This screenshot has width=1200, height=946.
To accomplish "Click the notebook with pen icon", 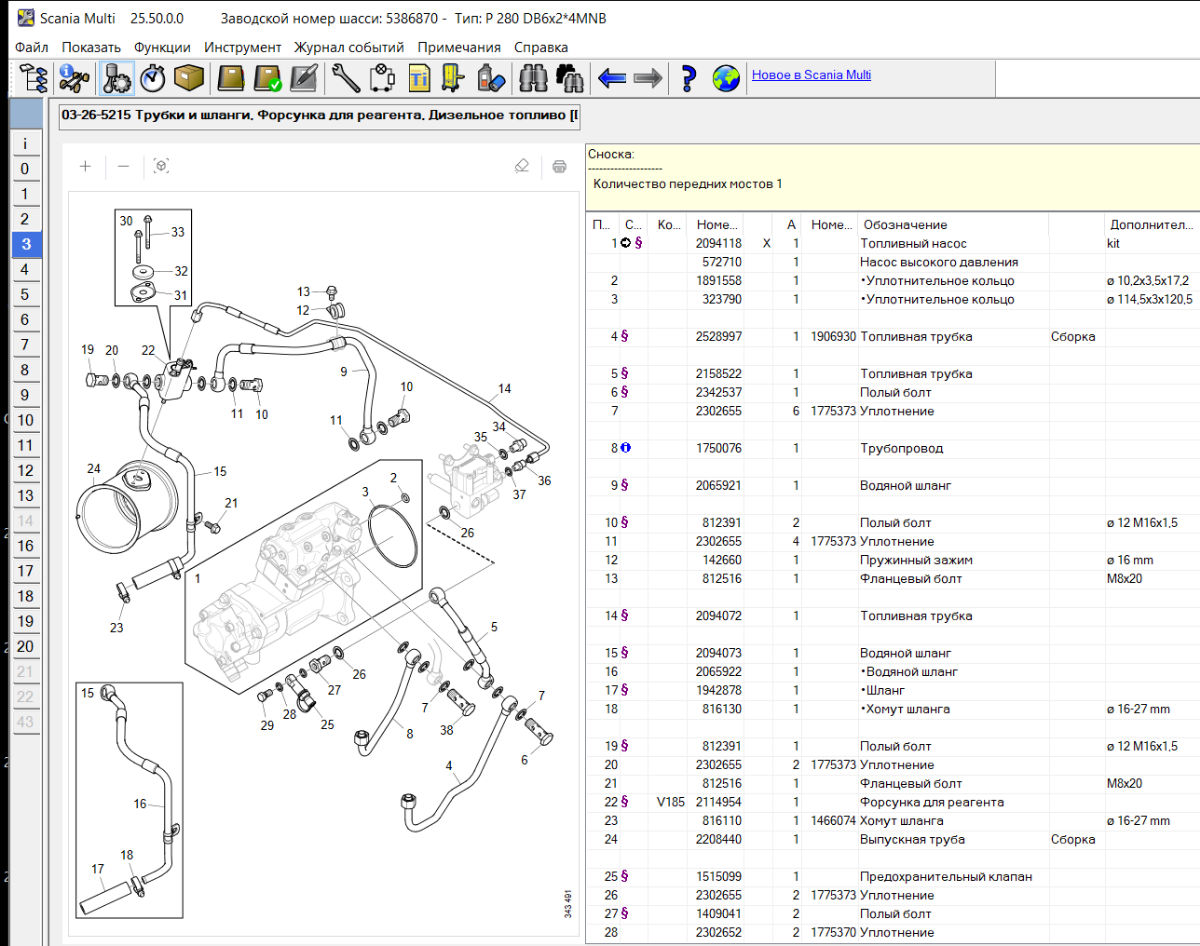I will coord(304,77).
